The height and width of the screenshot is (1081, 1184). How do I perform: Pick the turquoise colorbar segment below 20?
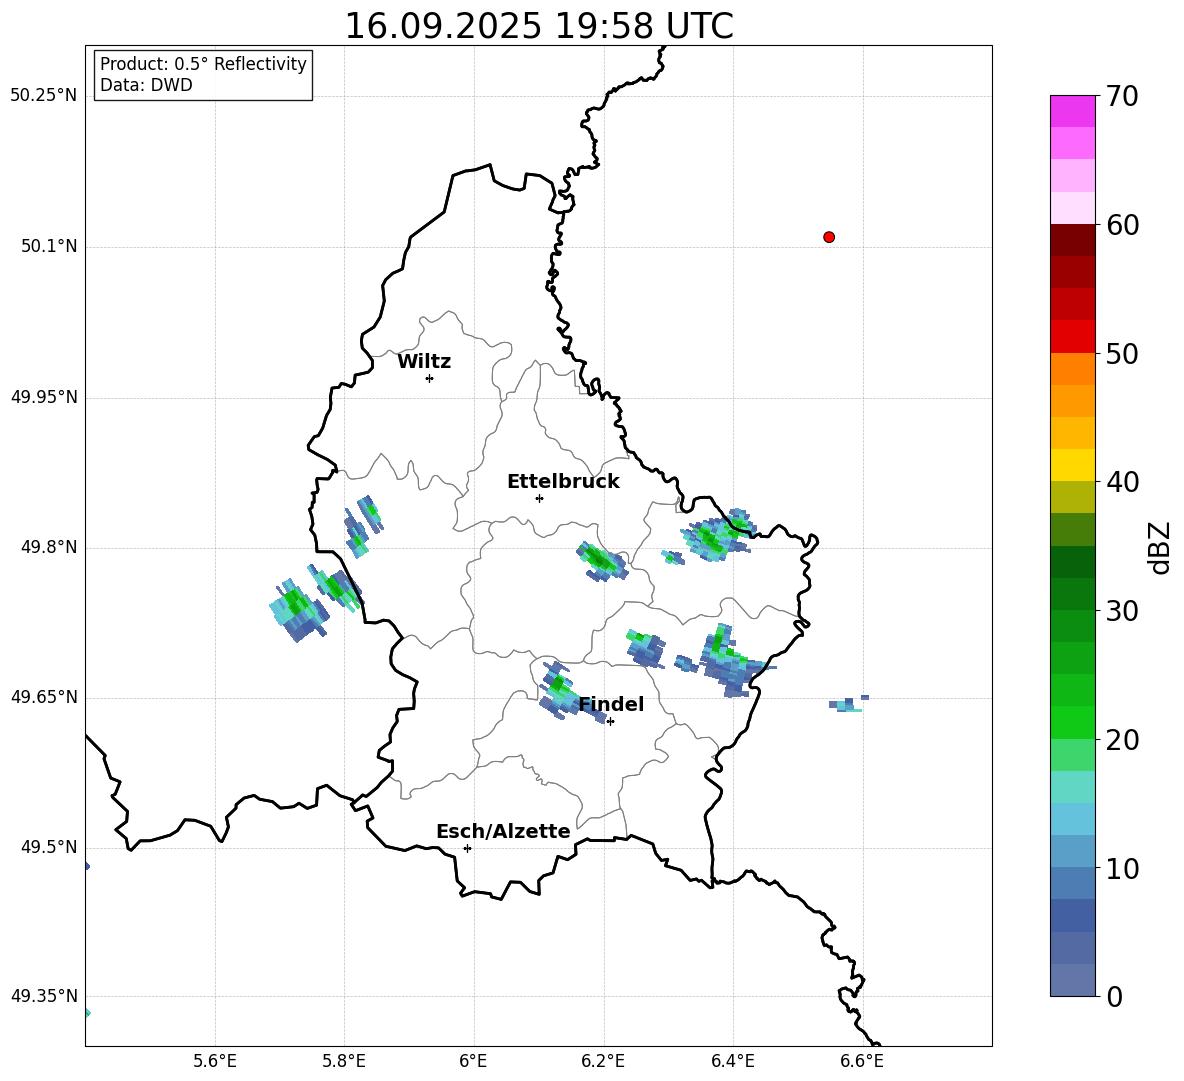click(1072, 787)
